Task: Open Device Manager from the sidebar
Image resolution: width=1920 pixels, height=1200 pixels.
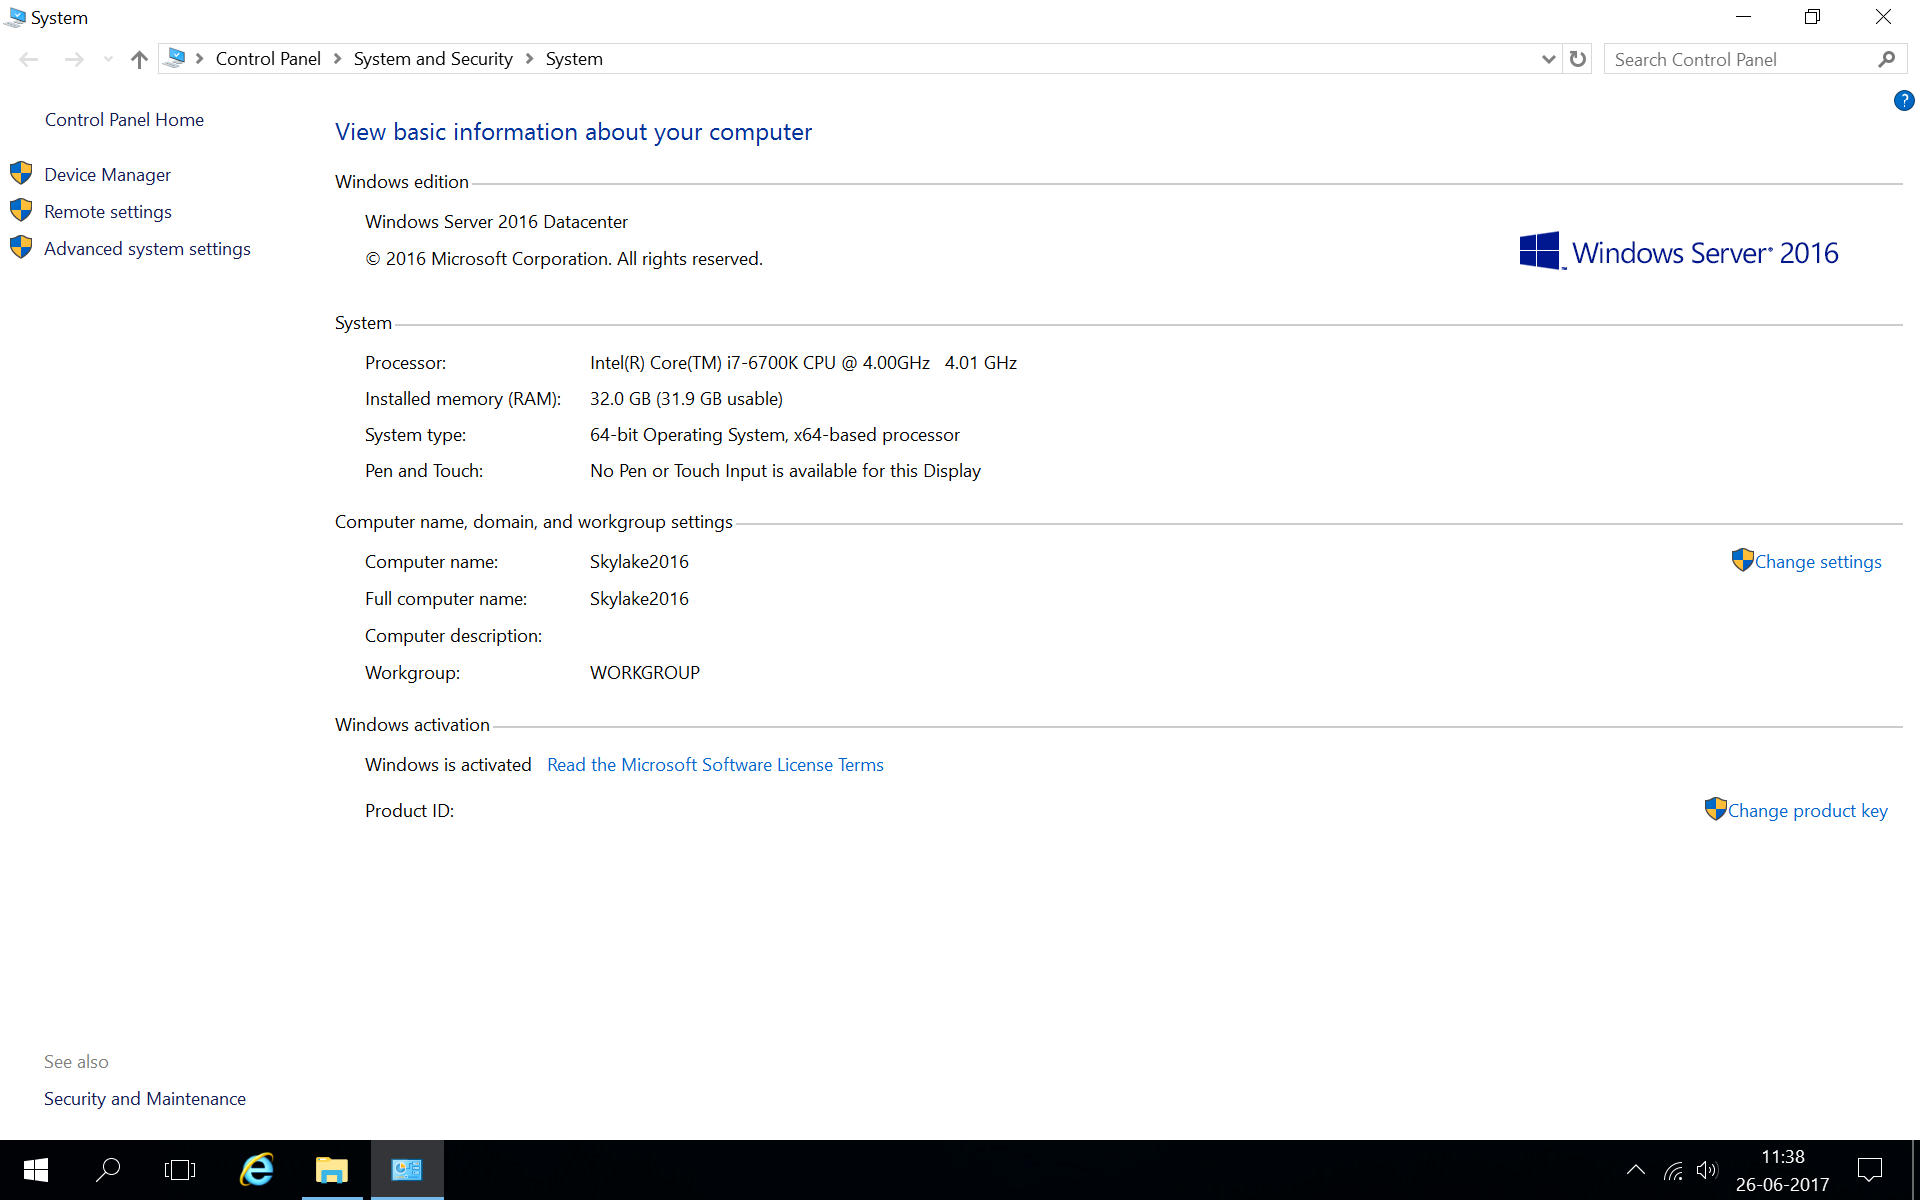Action: pos(107,174)
